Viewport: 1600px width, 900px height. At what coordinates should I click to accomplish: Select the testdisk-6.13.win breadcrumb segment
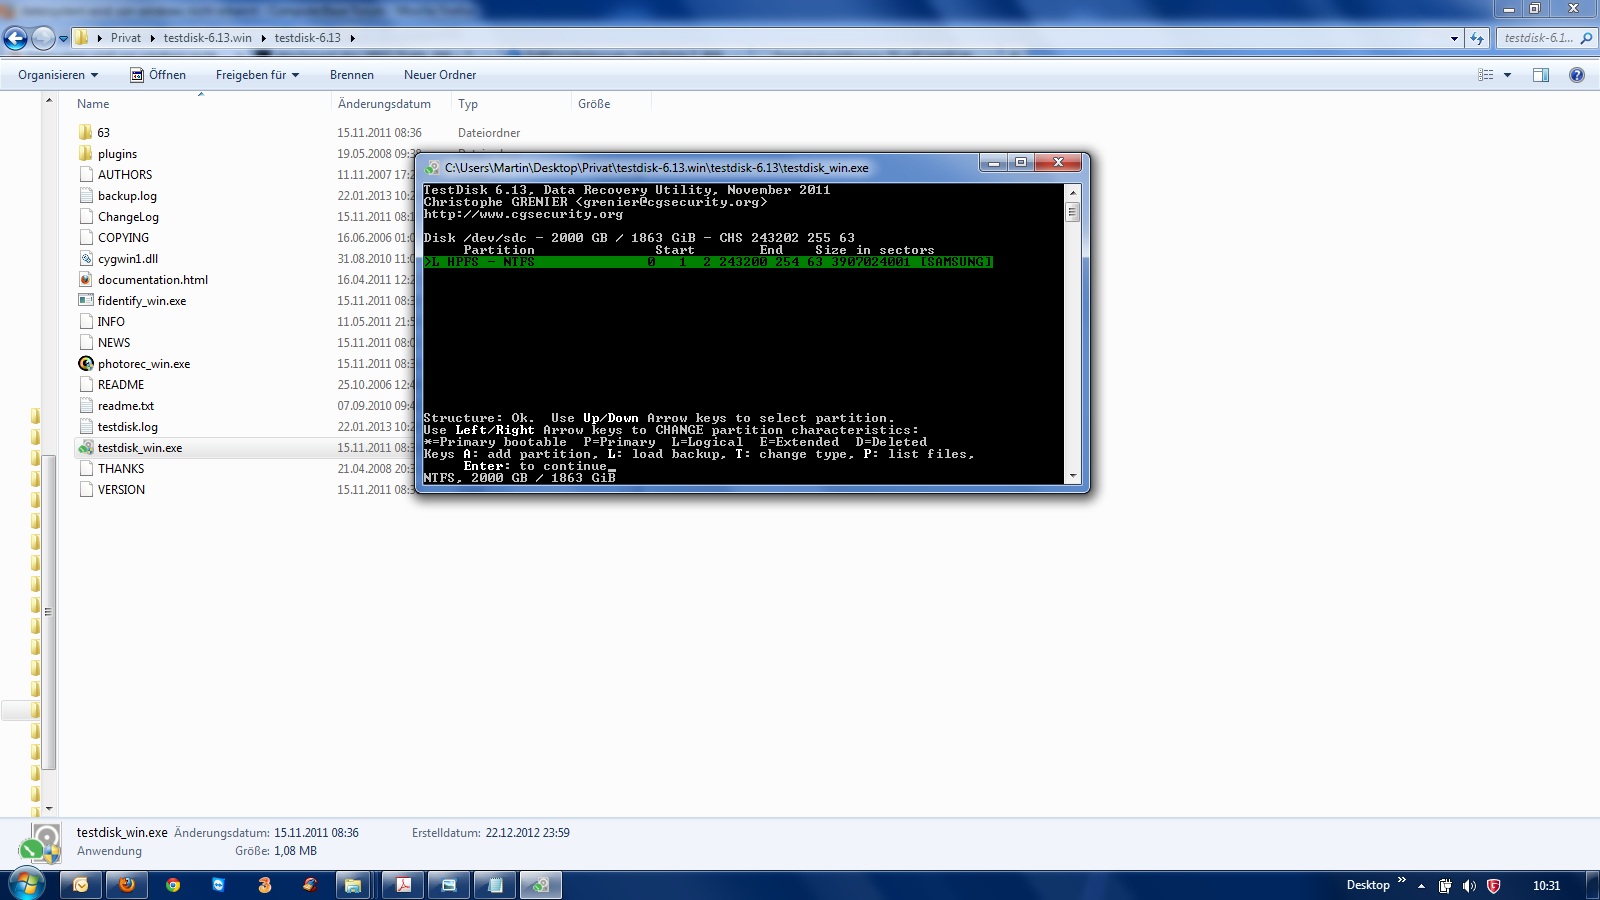coord(208,38)
